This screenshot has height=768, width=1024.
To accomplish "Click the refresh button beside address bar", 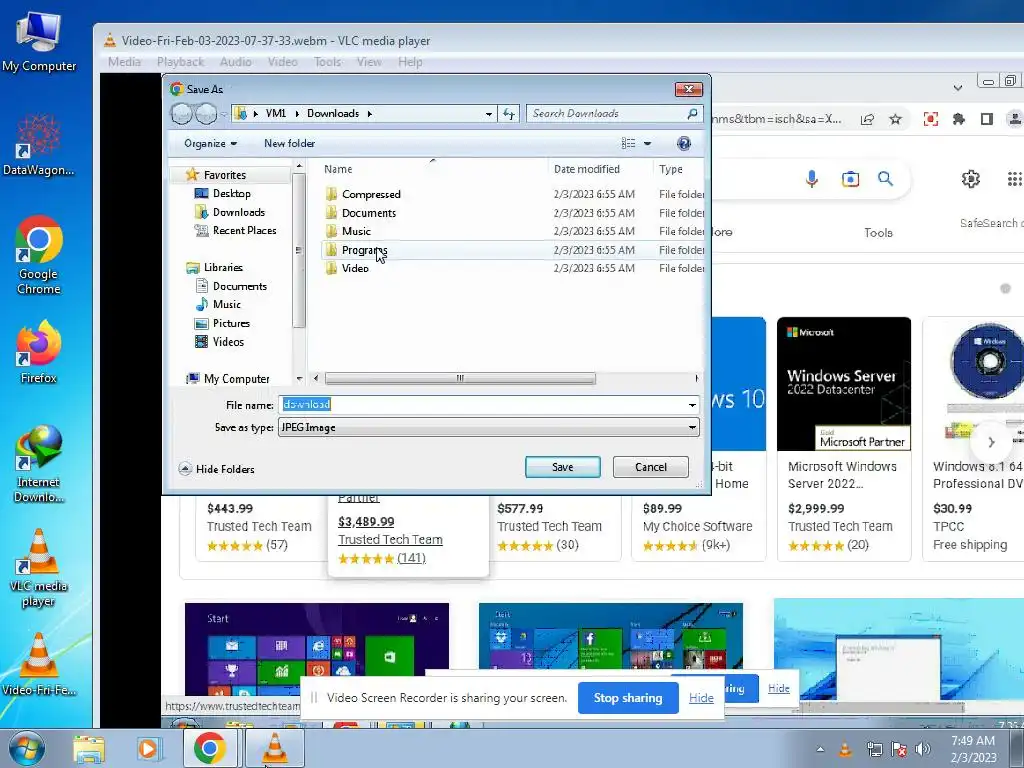I will pos(509,114).
